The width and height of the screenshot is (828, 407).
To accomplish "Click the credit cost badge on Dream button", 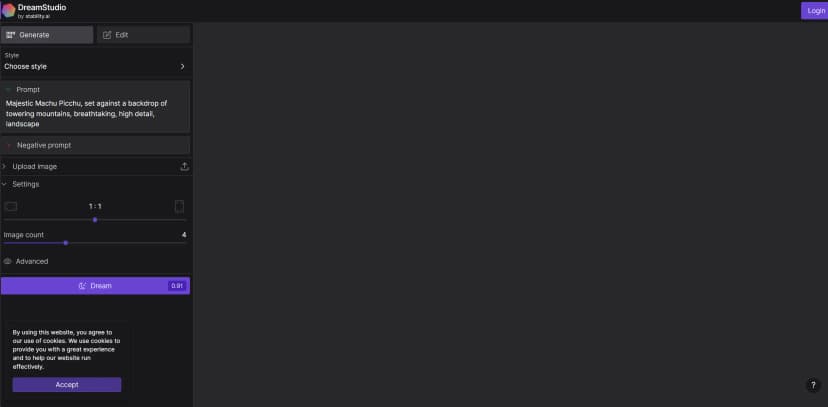I will [x=177, y=286].
